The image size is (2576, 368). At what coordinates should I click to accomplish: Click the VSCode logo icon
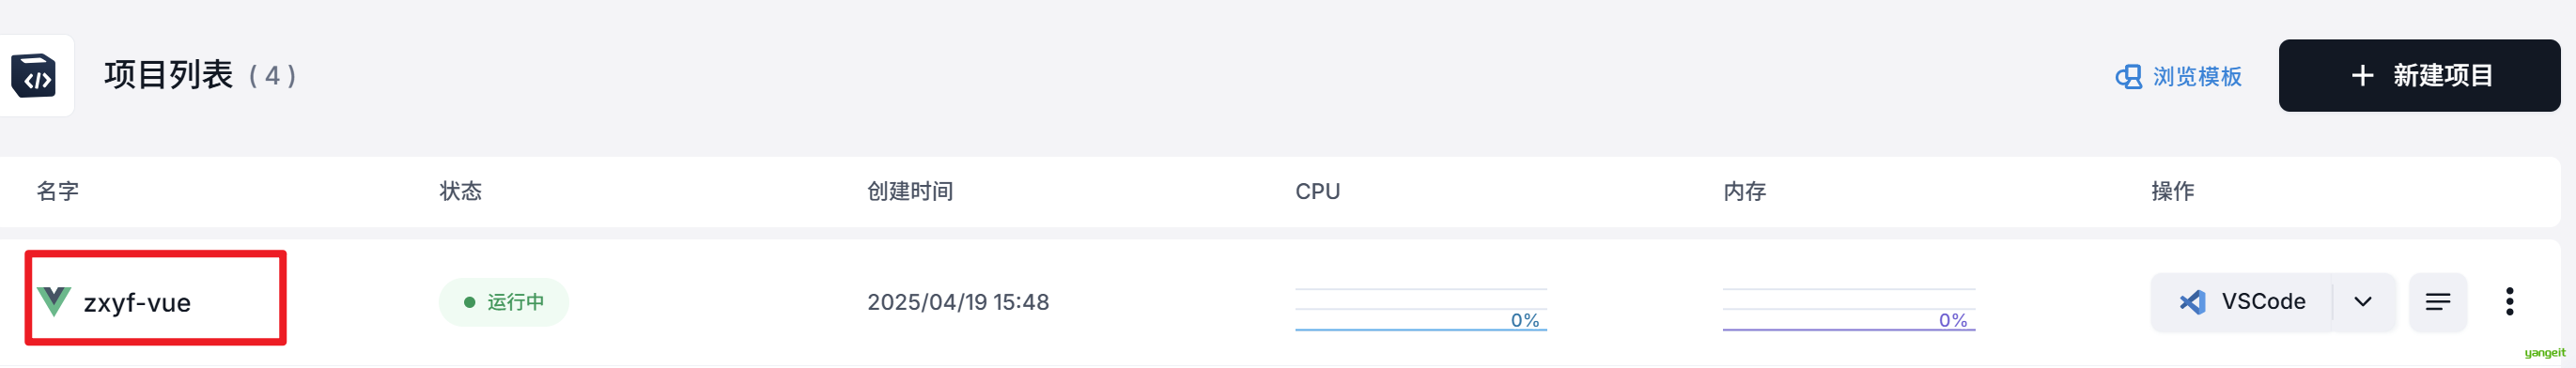(2192, 302)
